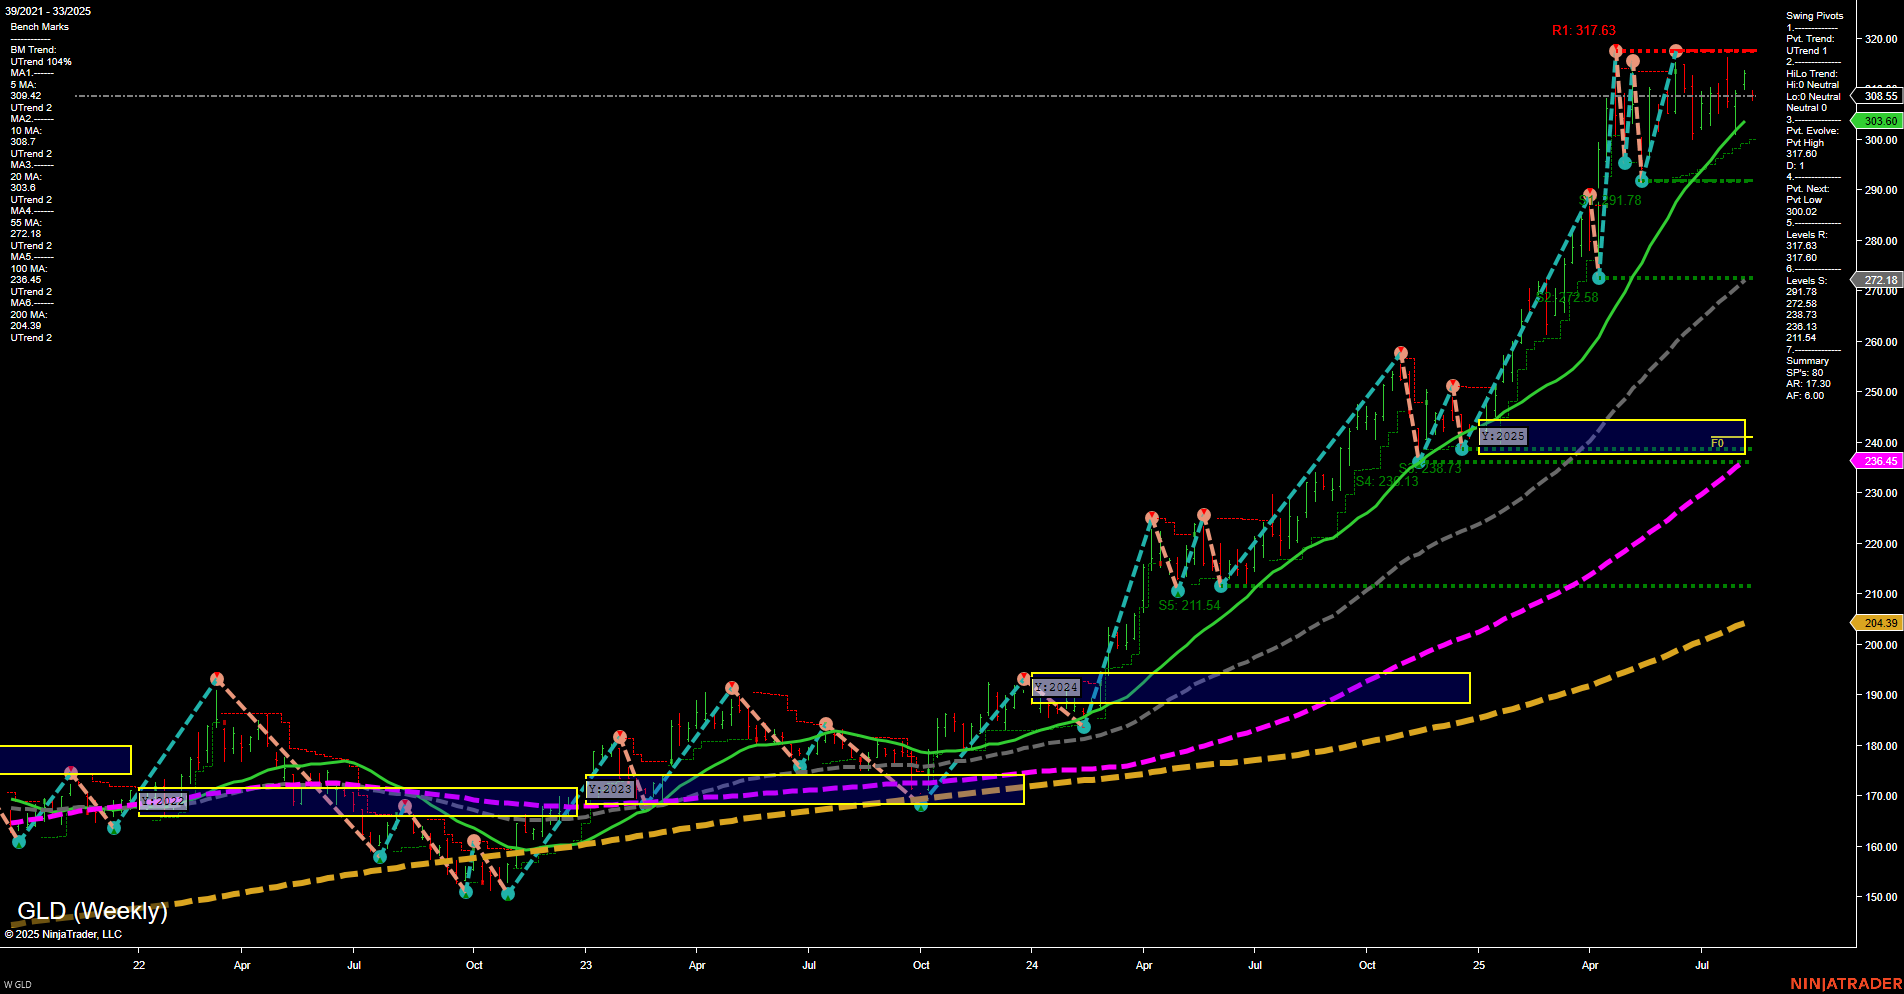Screen dimensions: 1904x994
Task: Click the Y:2023 yearly box label
Action: [x=611, y=789]
